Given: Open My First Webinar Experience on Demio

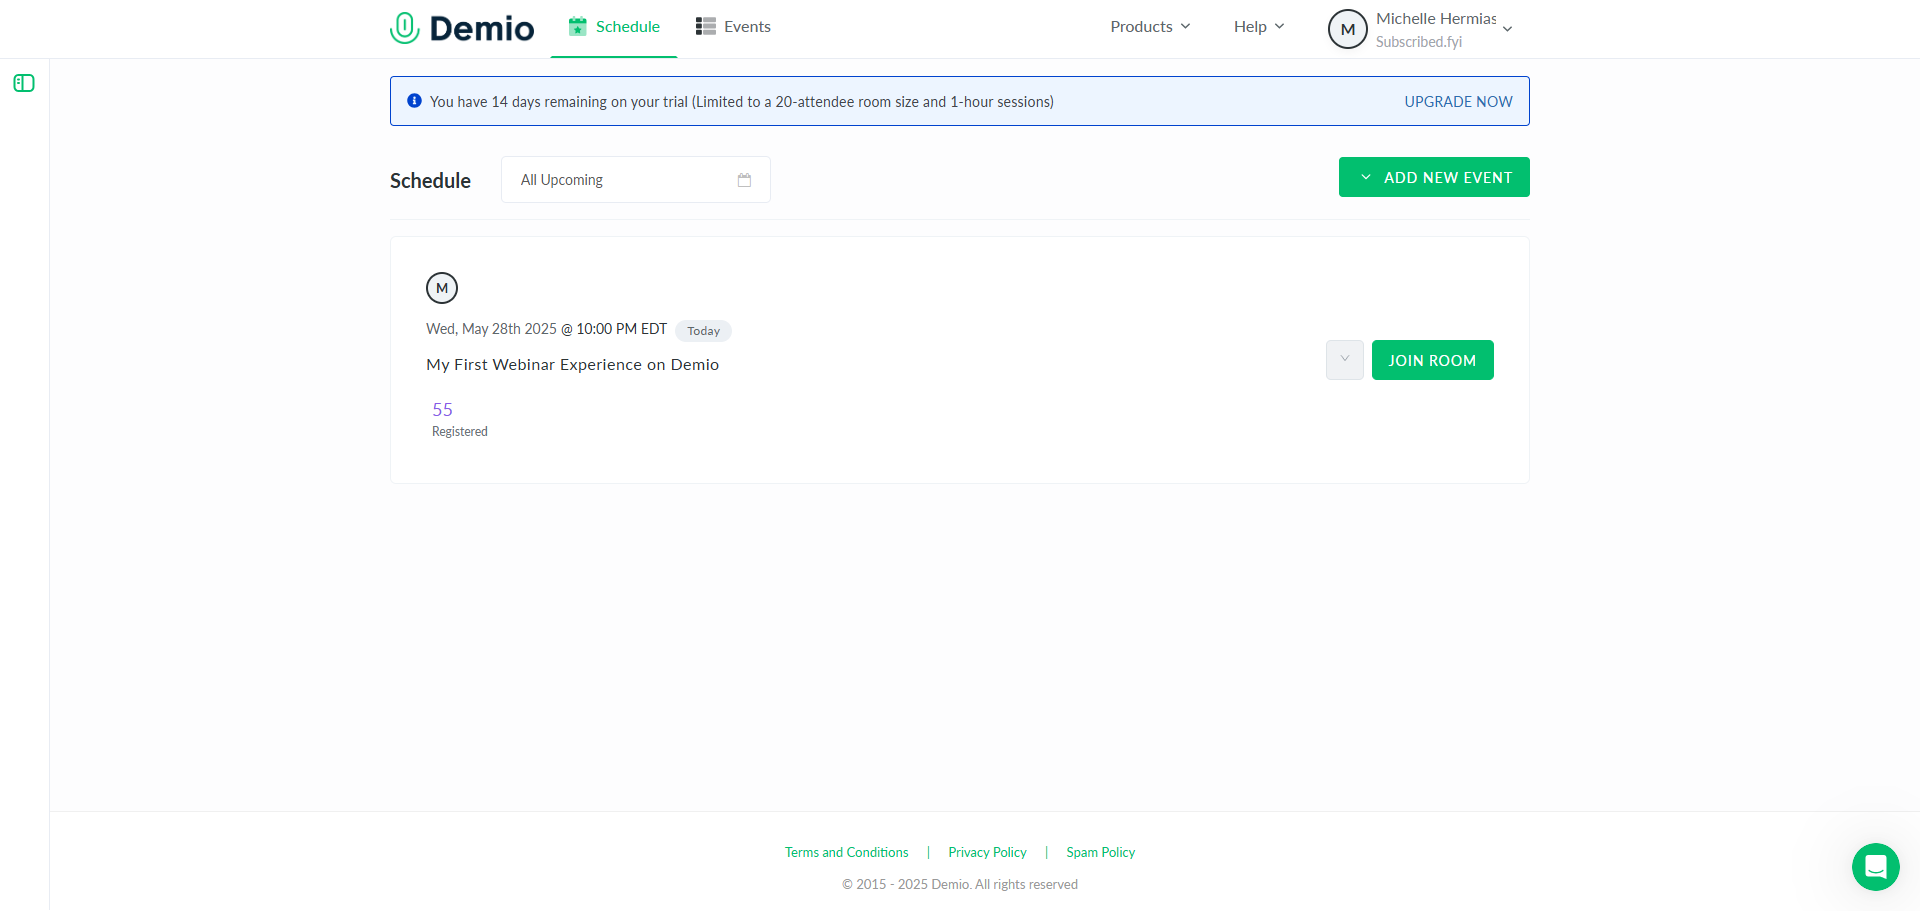Looking at the screenshot, I should click(x=572, y=365).
